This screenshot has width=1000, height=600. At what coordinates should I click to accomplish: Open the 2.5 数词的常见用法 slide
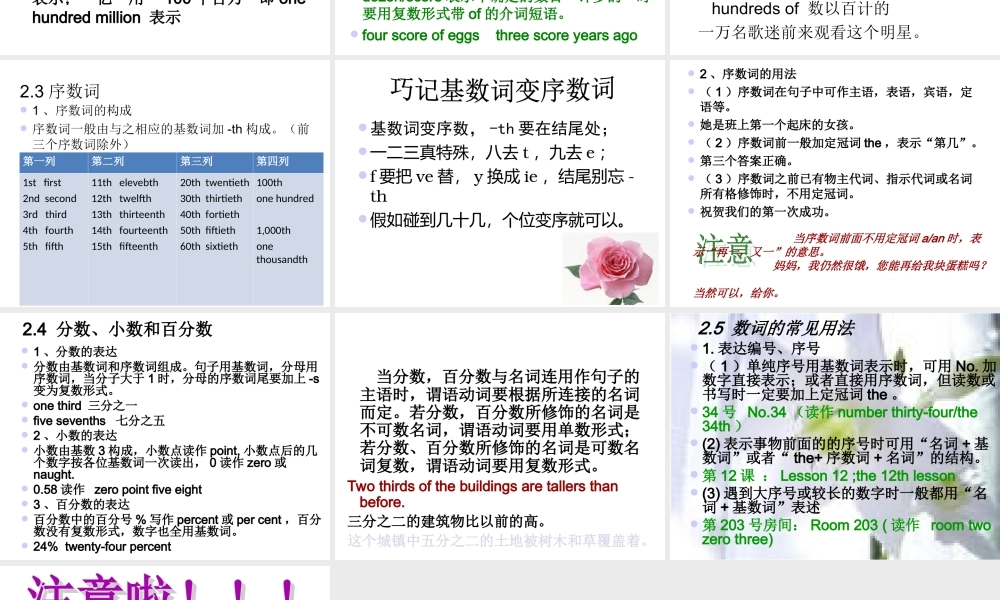pos(835,436)
